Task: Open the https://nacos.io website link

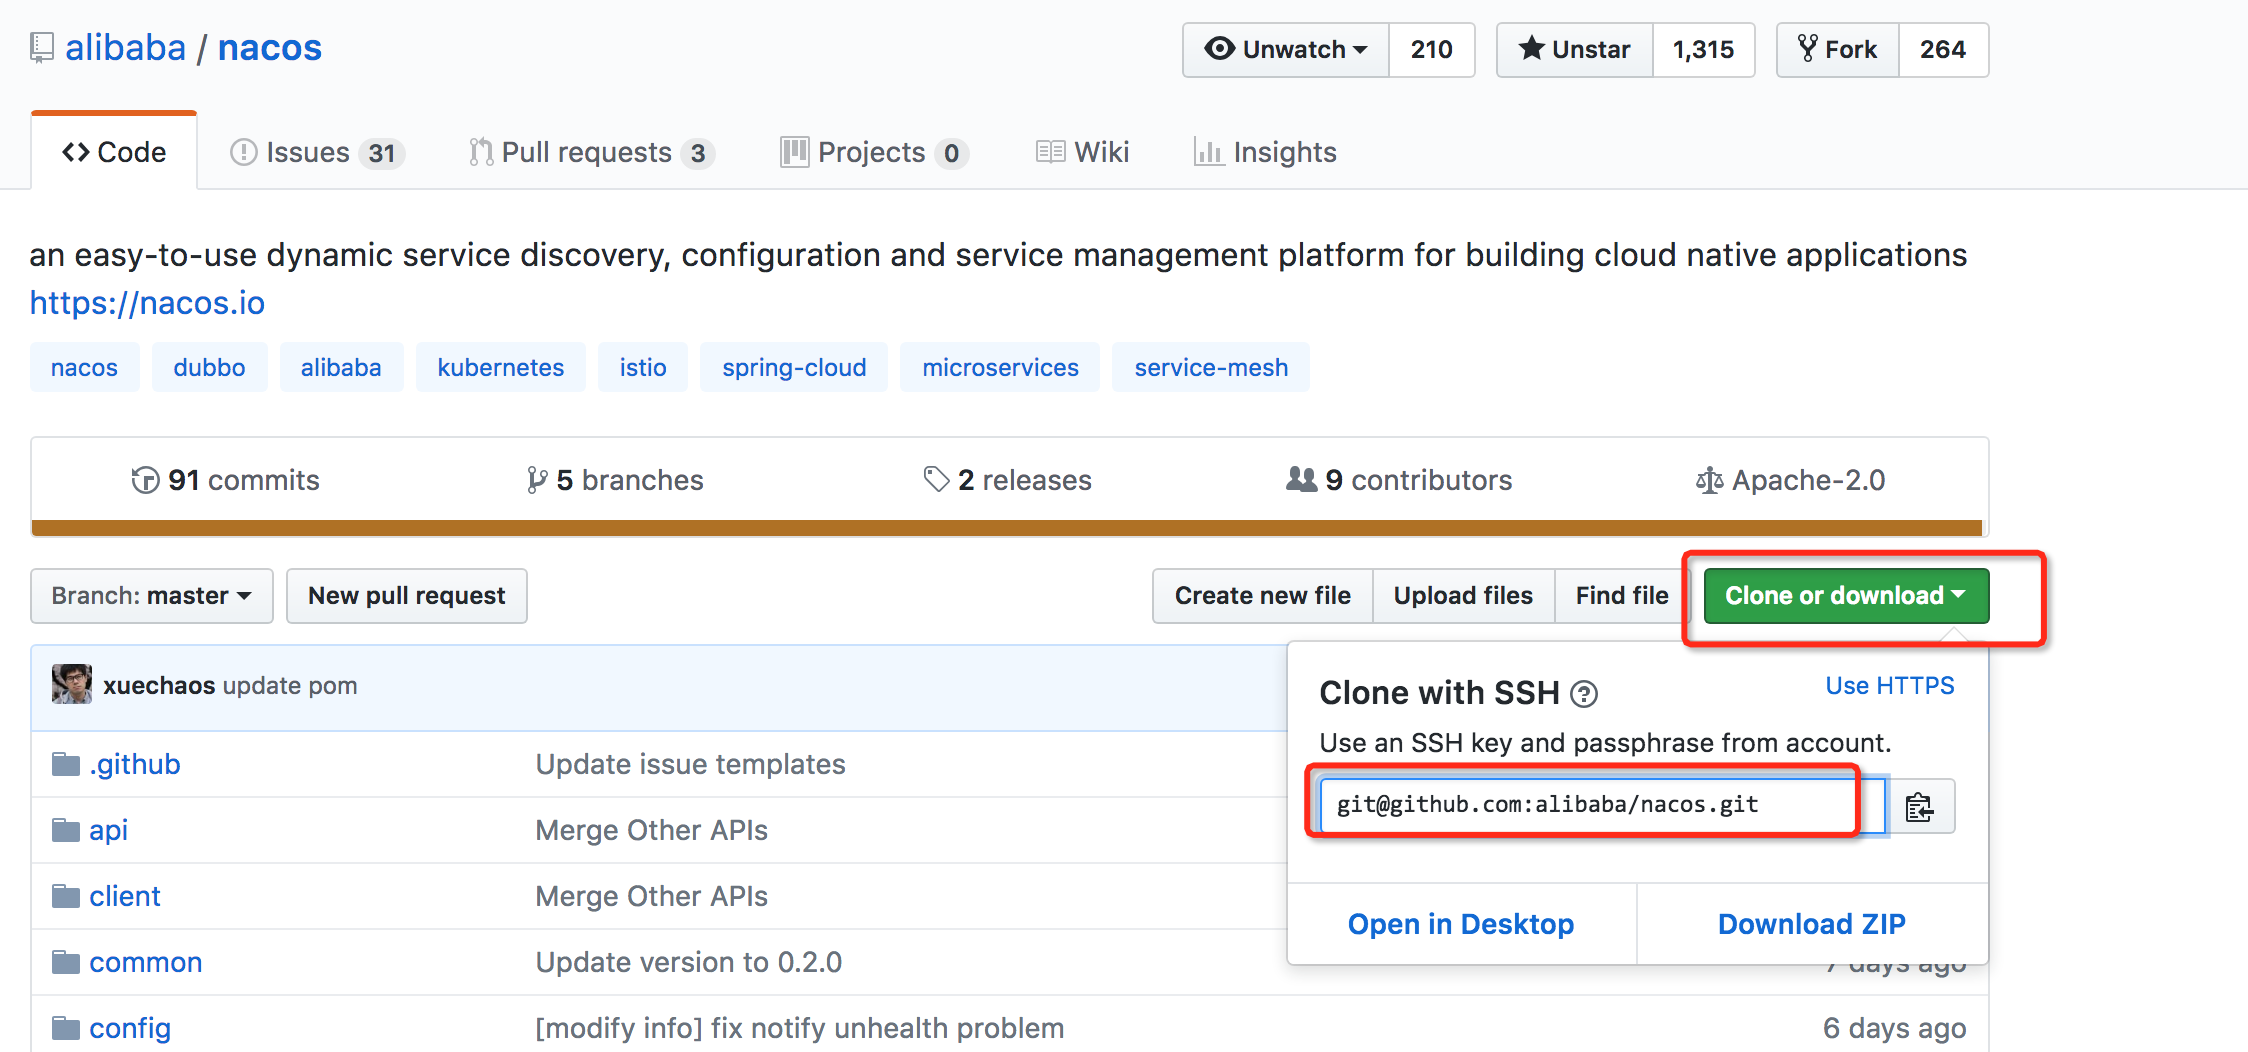Action: pos(147,302)
